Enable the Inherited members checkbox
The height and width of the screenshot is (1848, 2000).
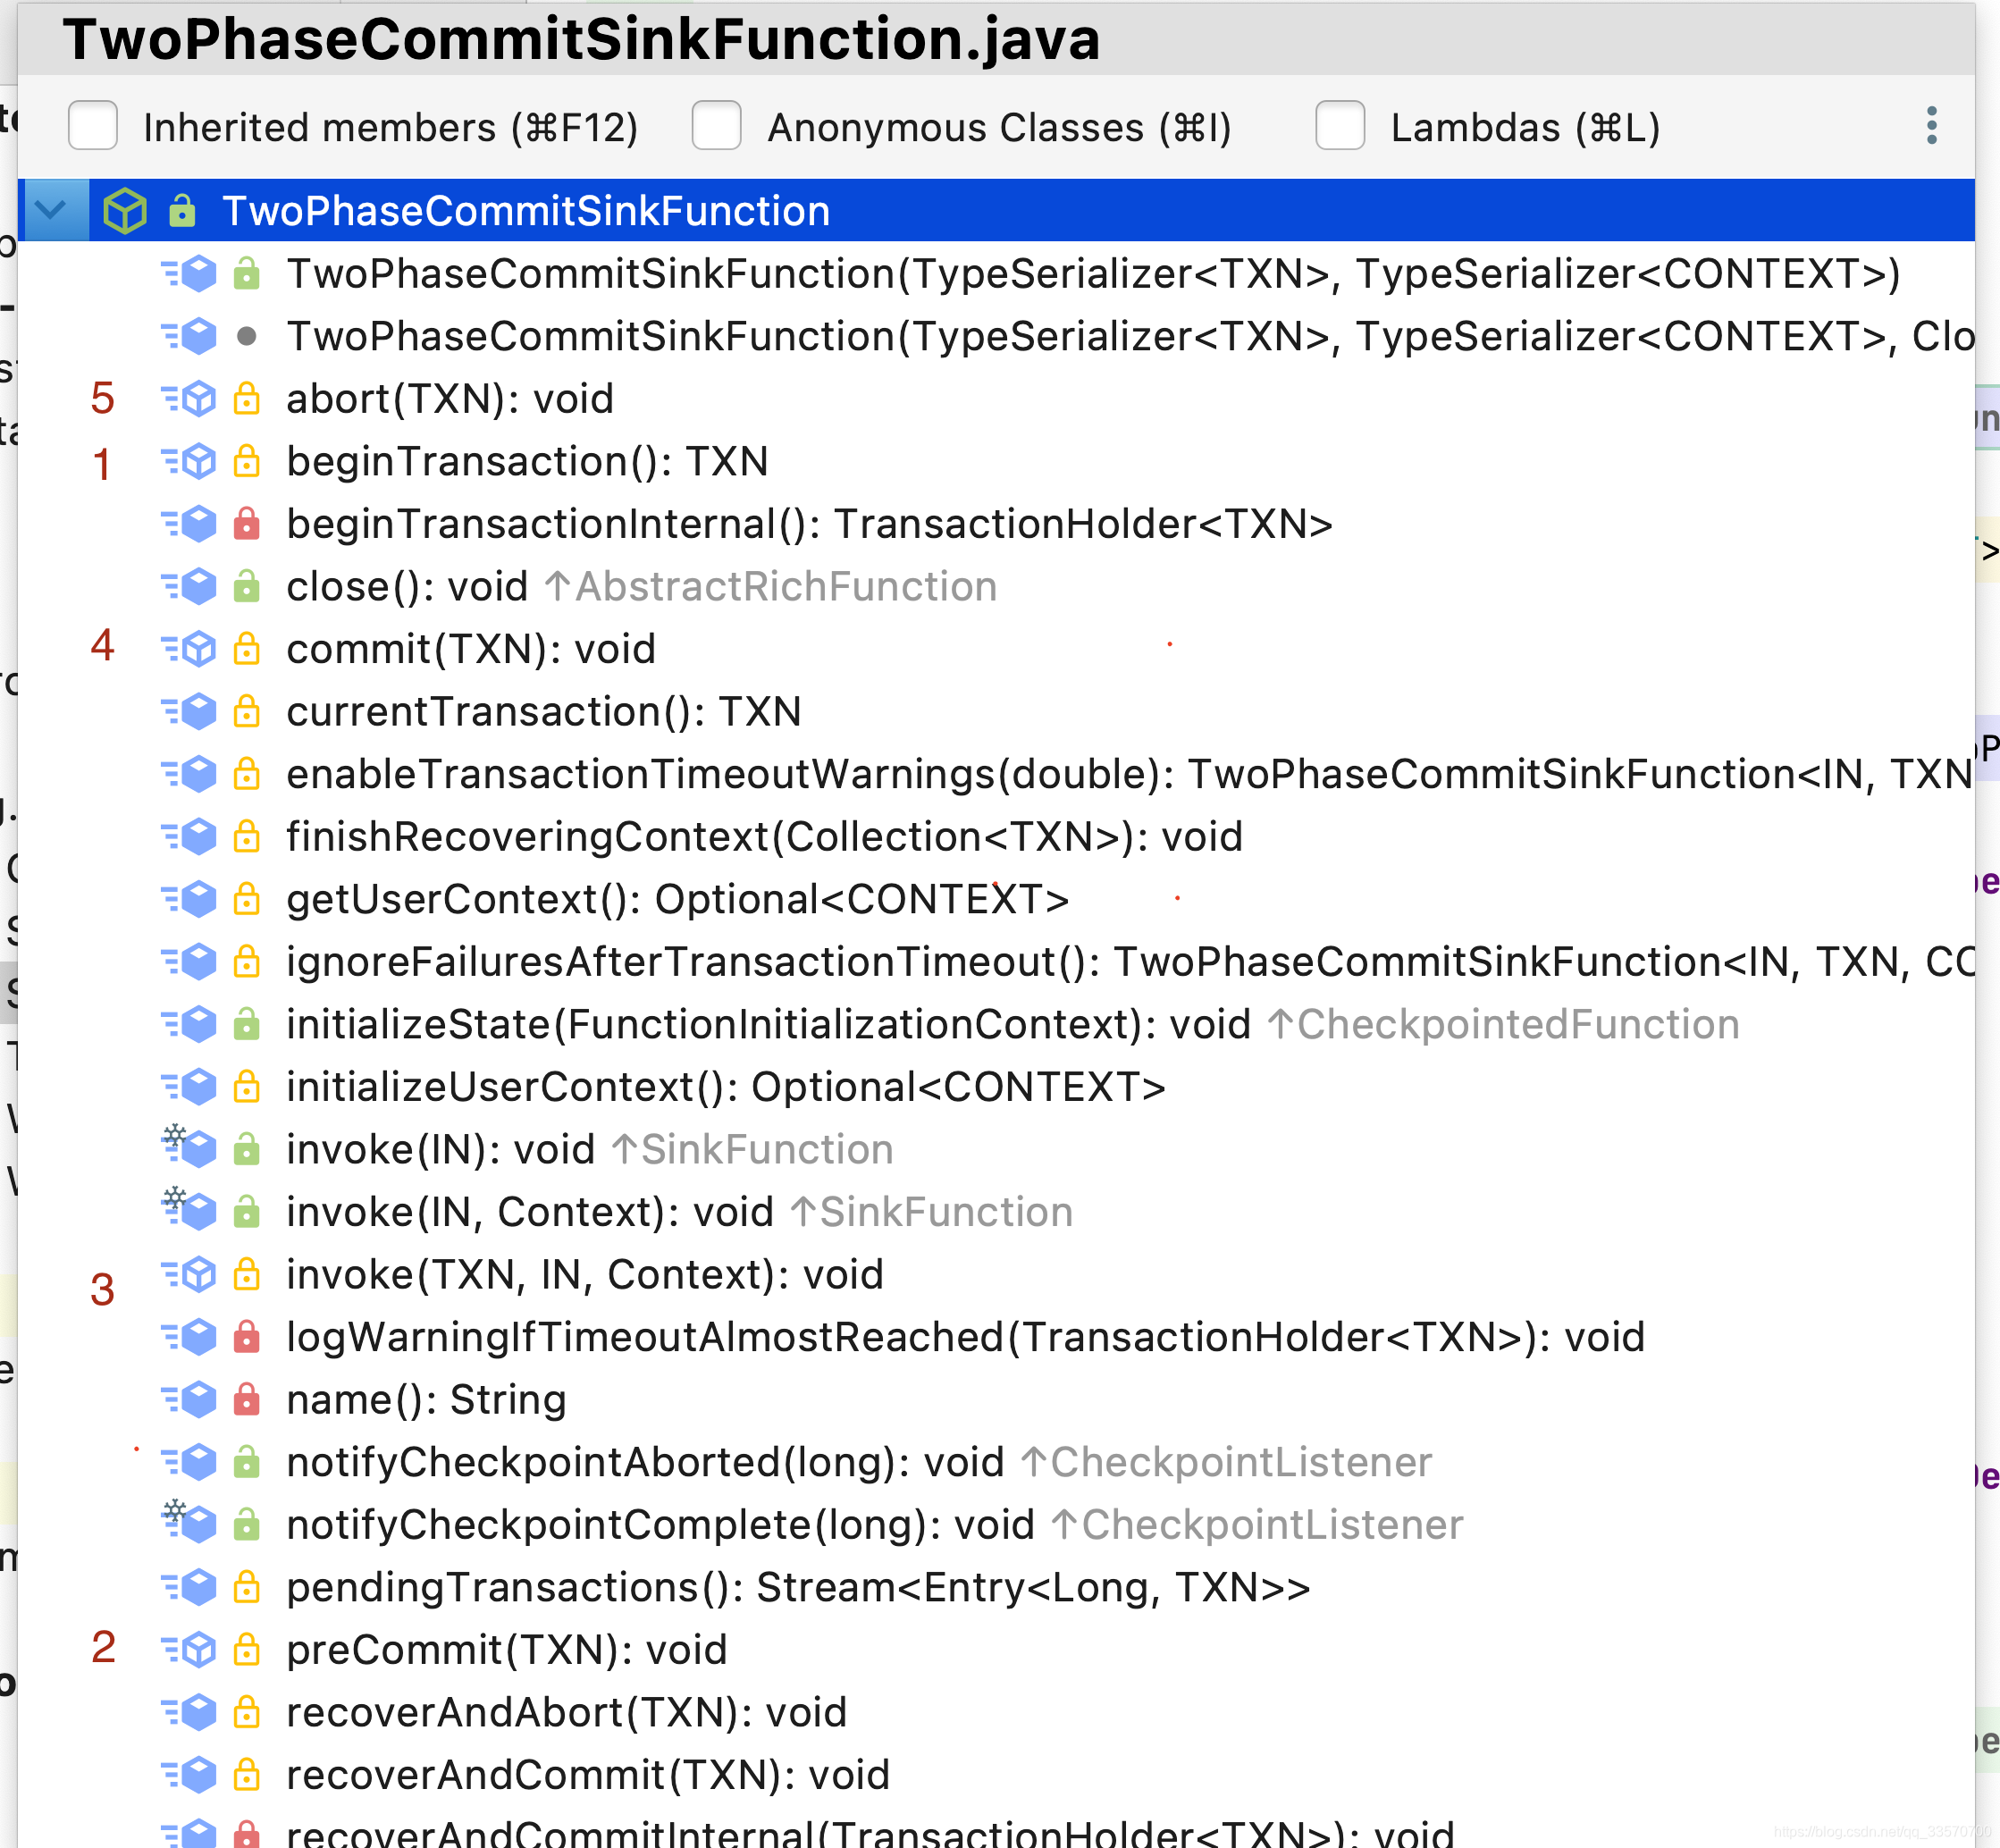[92, 126]
